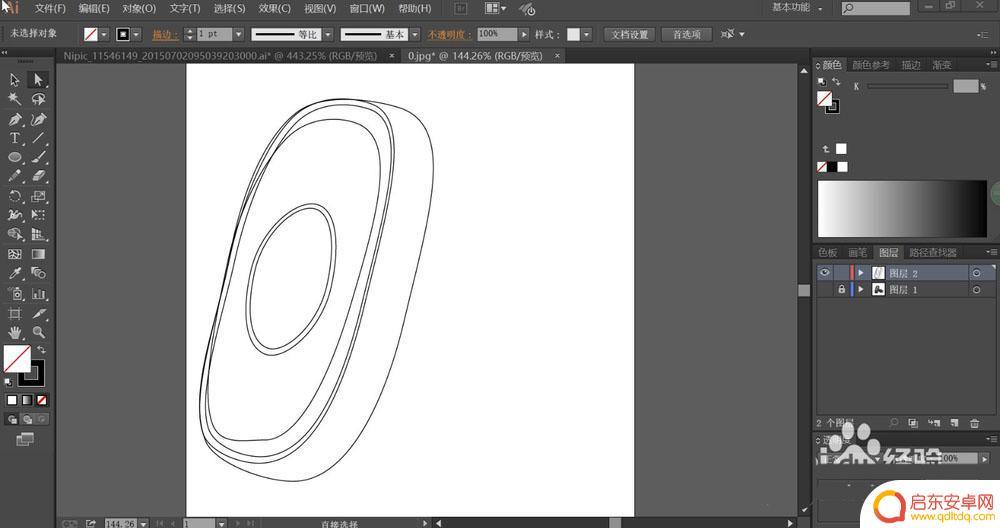Screen dimensions: 1000x528
Task: Select the Shape Builder tool
Action: point(15,235)
